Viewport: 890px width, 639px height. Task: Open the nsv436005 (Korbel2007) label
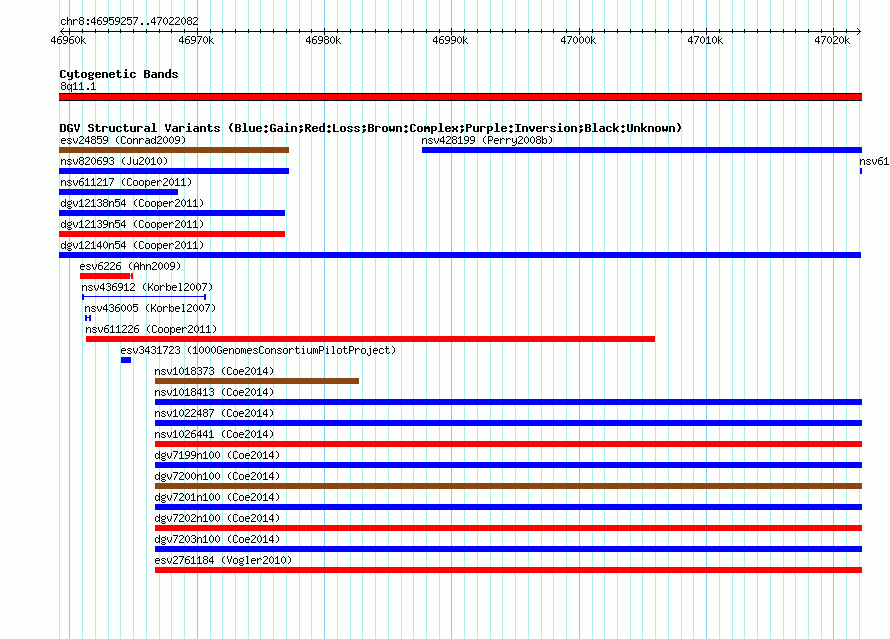coord(150,308)
